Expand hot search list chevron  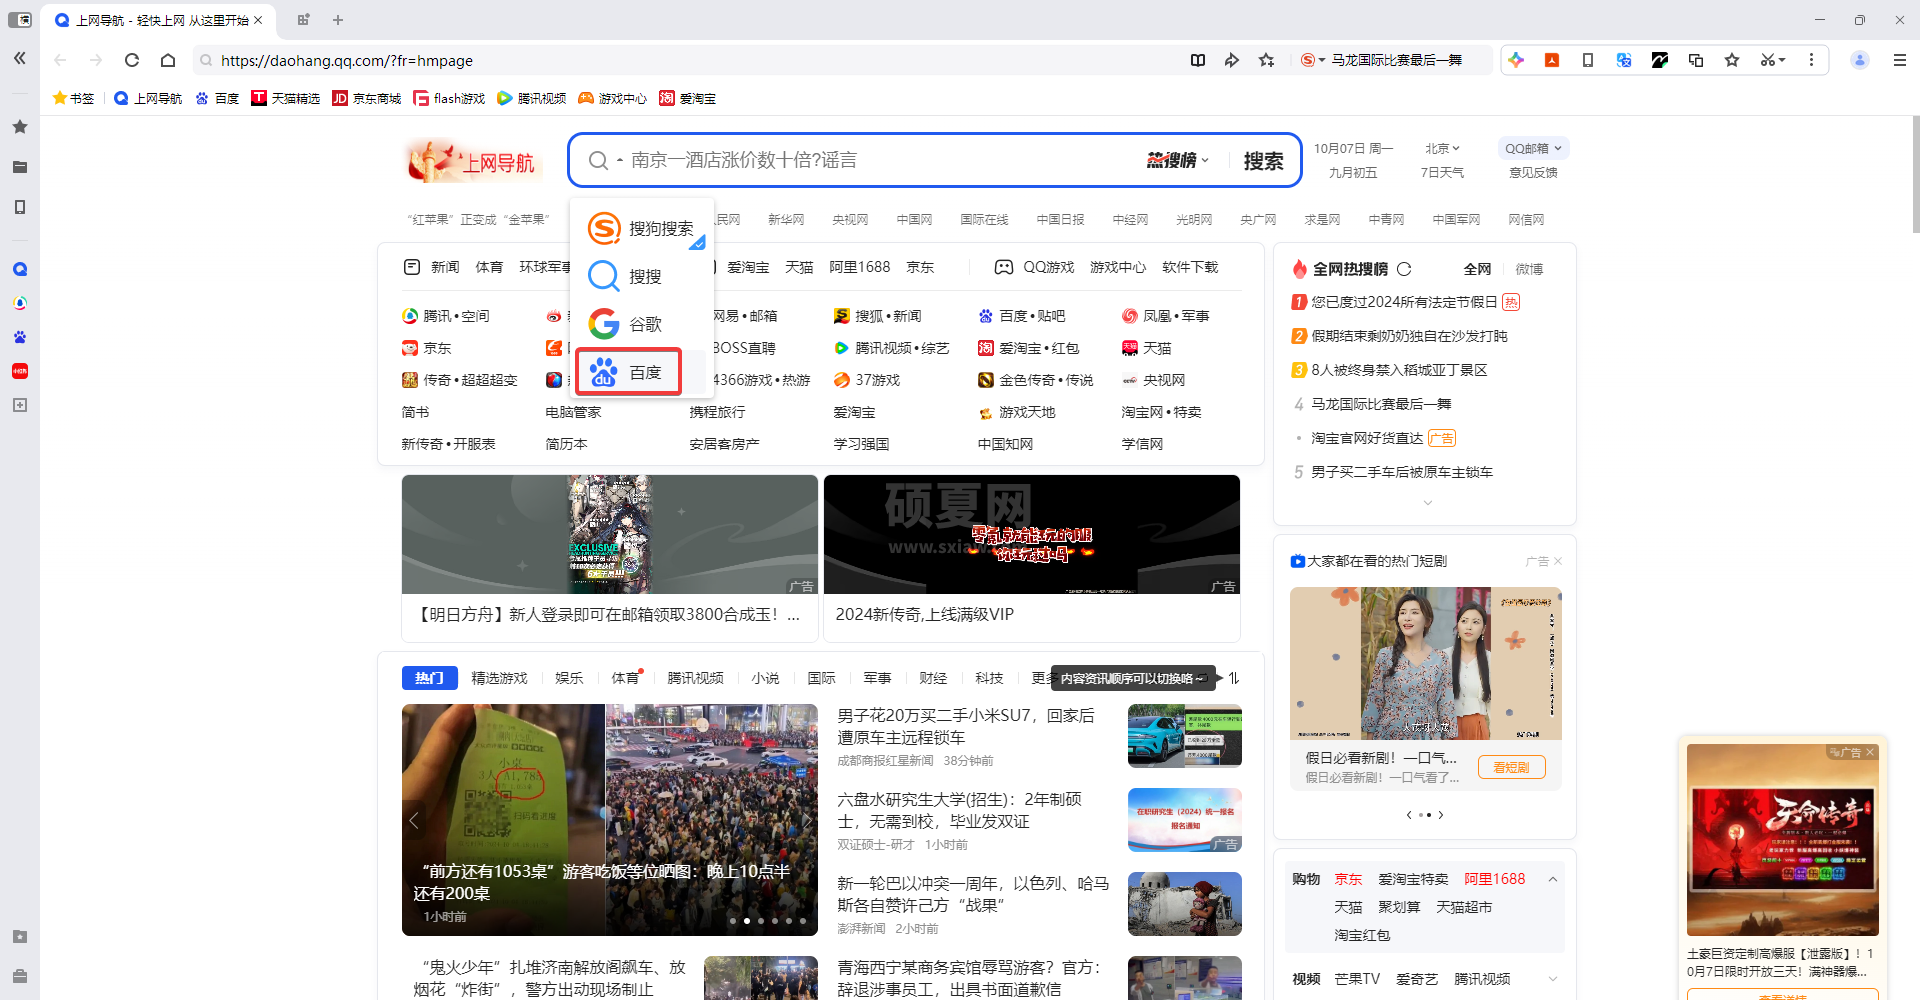point(1427,503)
